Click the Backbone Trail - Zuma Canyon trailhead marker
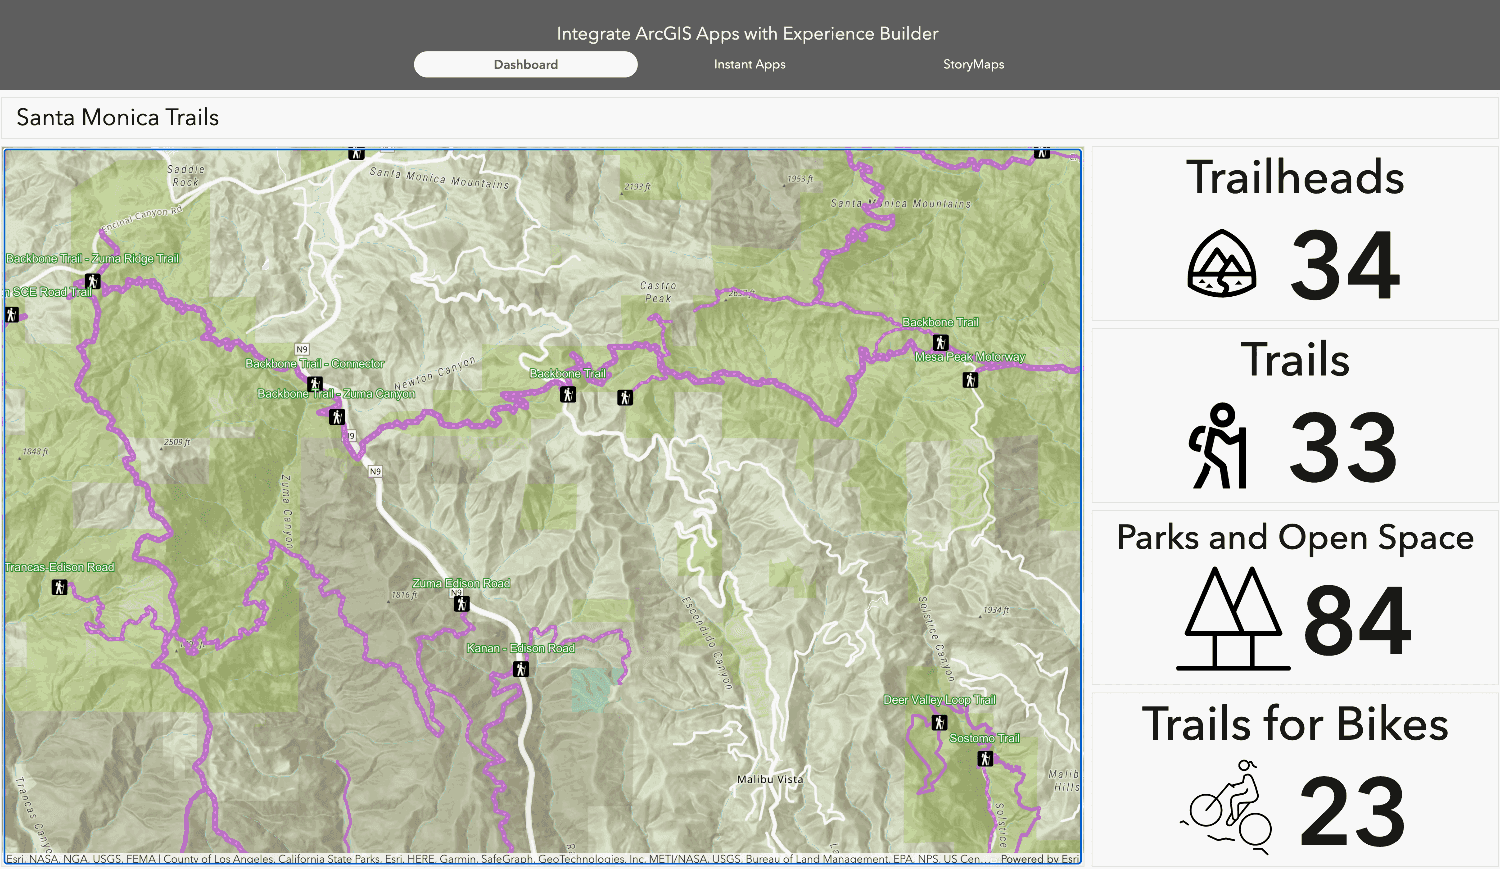Image resolution: width=1500 pixels, height=869 pixels. [x=337, y=416]
